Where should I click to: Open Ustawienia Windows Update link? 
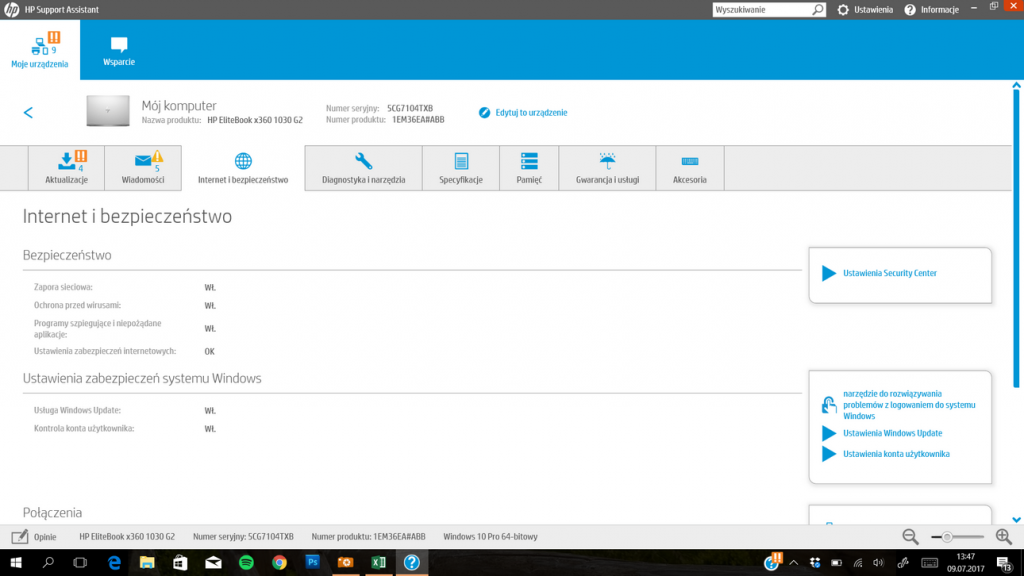[x=892, y=433]
